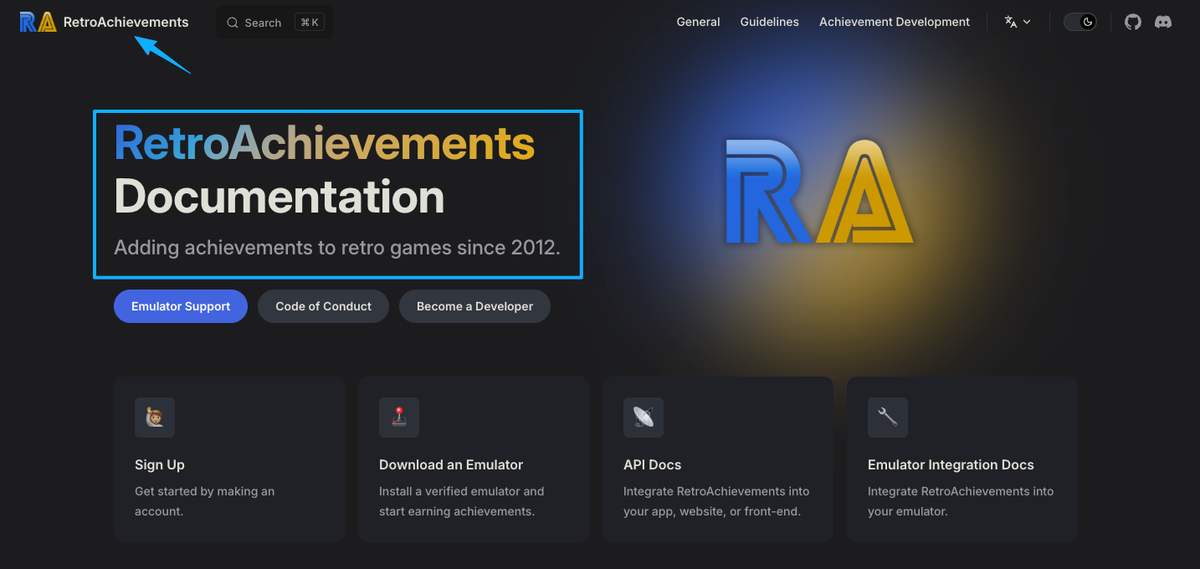This screenshot has width=1200, height=569.
Task: Click the gradient "RetroAchievements" hero heading
Action: click(324, 143)
